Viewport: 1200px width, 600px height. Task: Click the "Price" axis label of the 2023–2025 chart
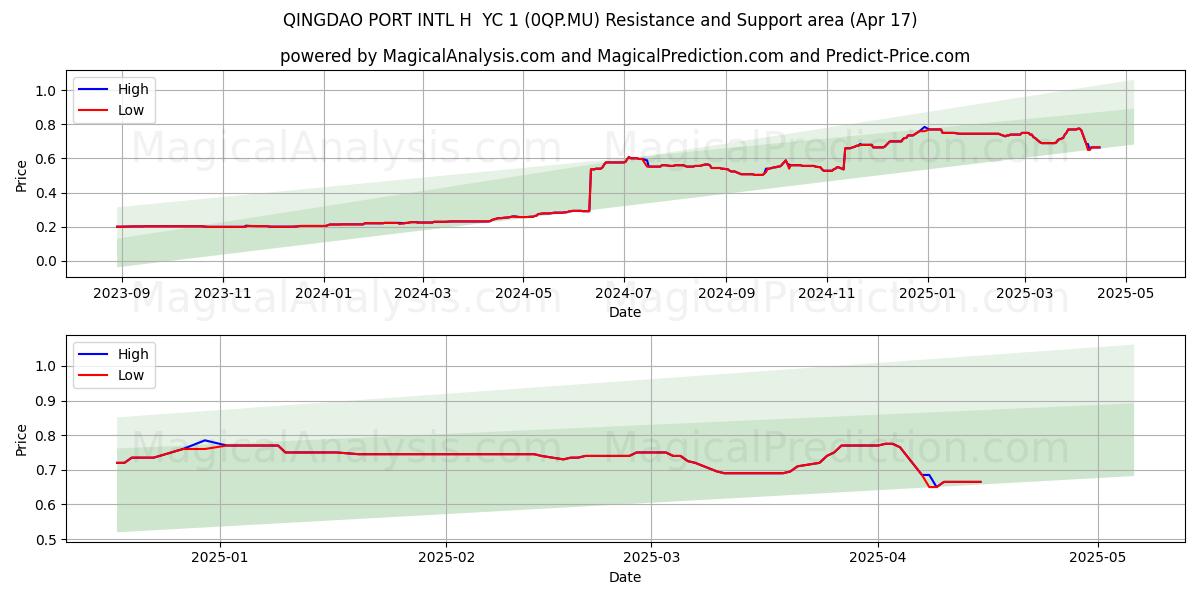tap(22, 174)
